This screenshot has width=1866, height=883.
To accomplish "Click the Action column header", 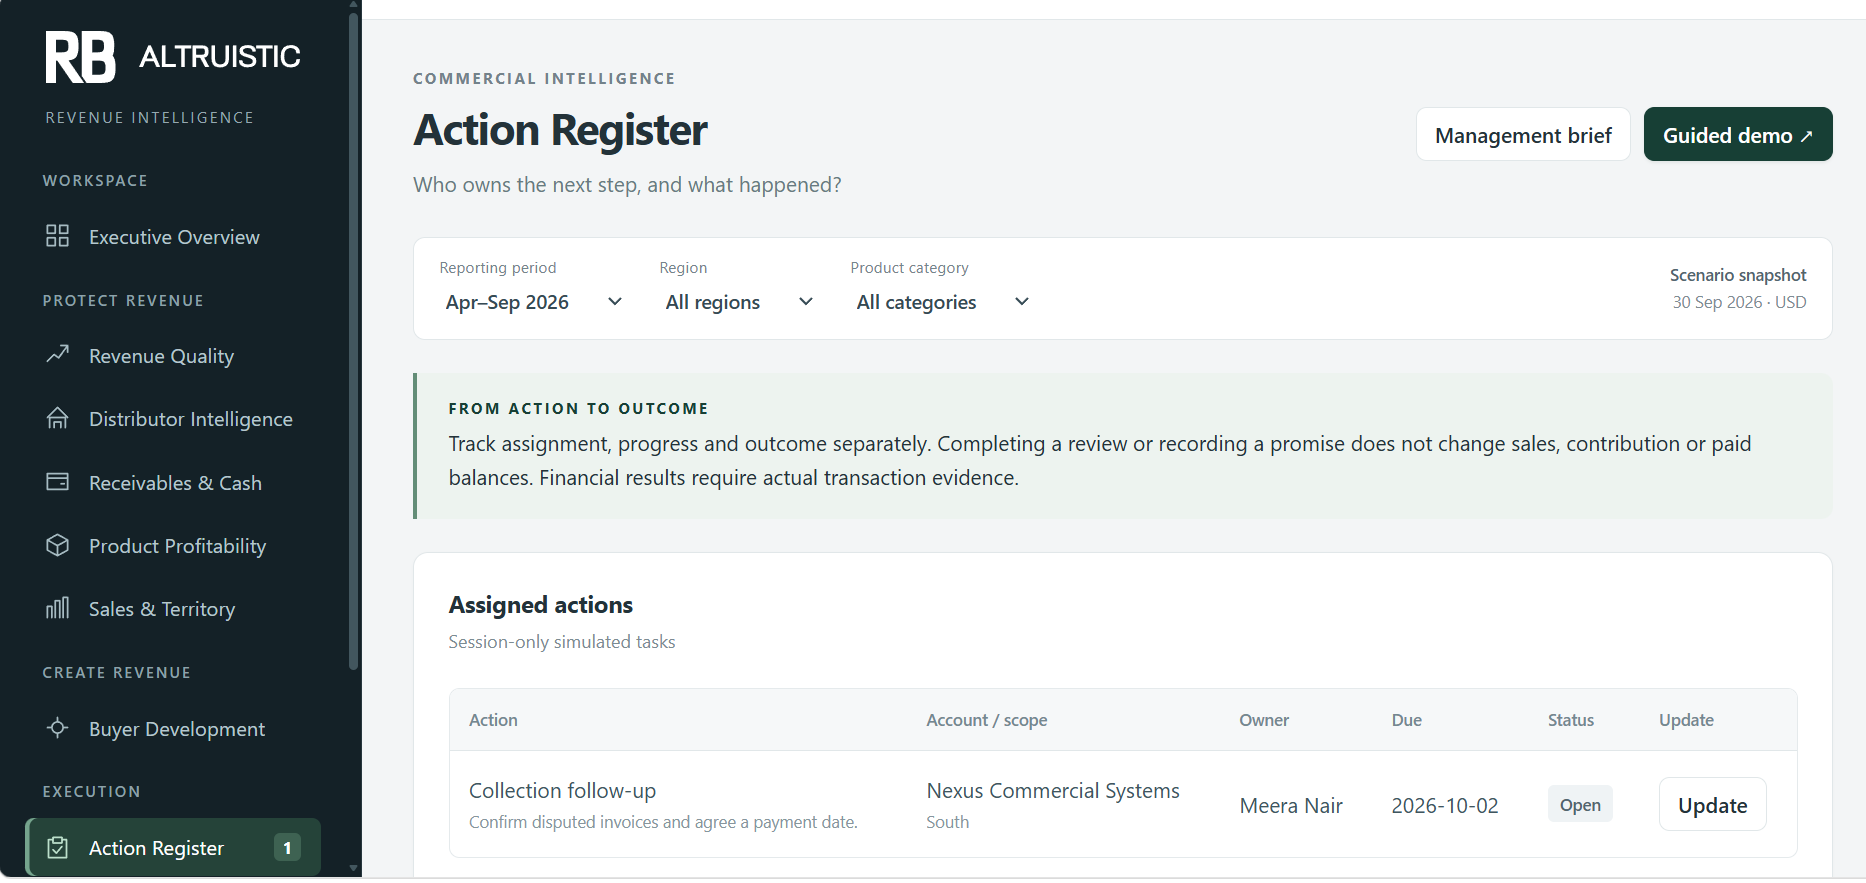I will [x=493, y=720].
